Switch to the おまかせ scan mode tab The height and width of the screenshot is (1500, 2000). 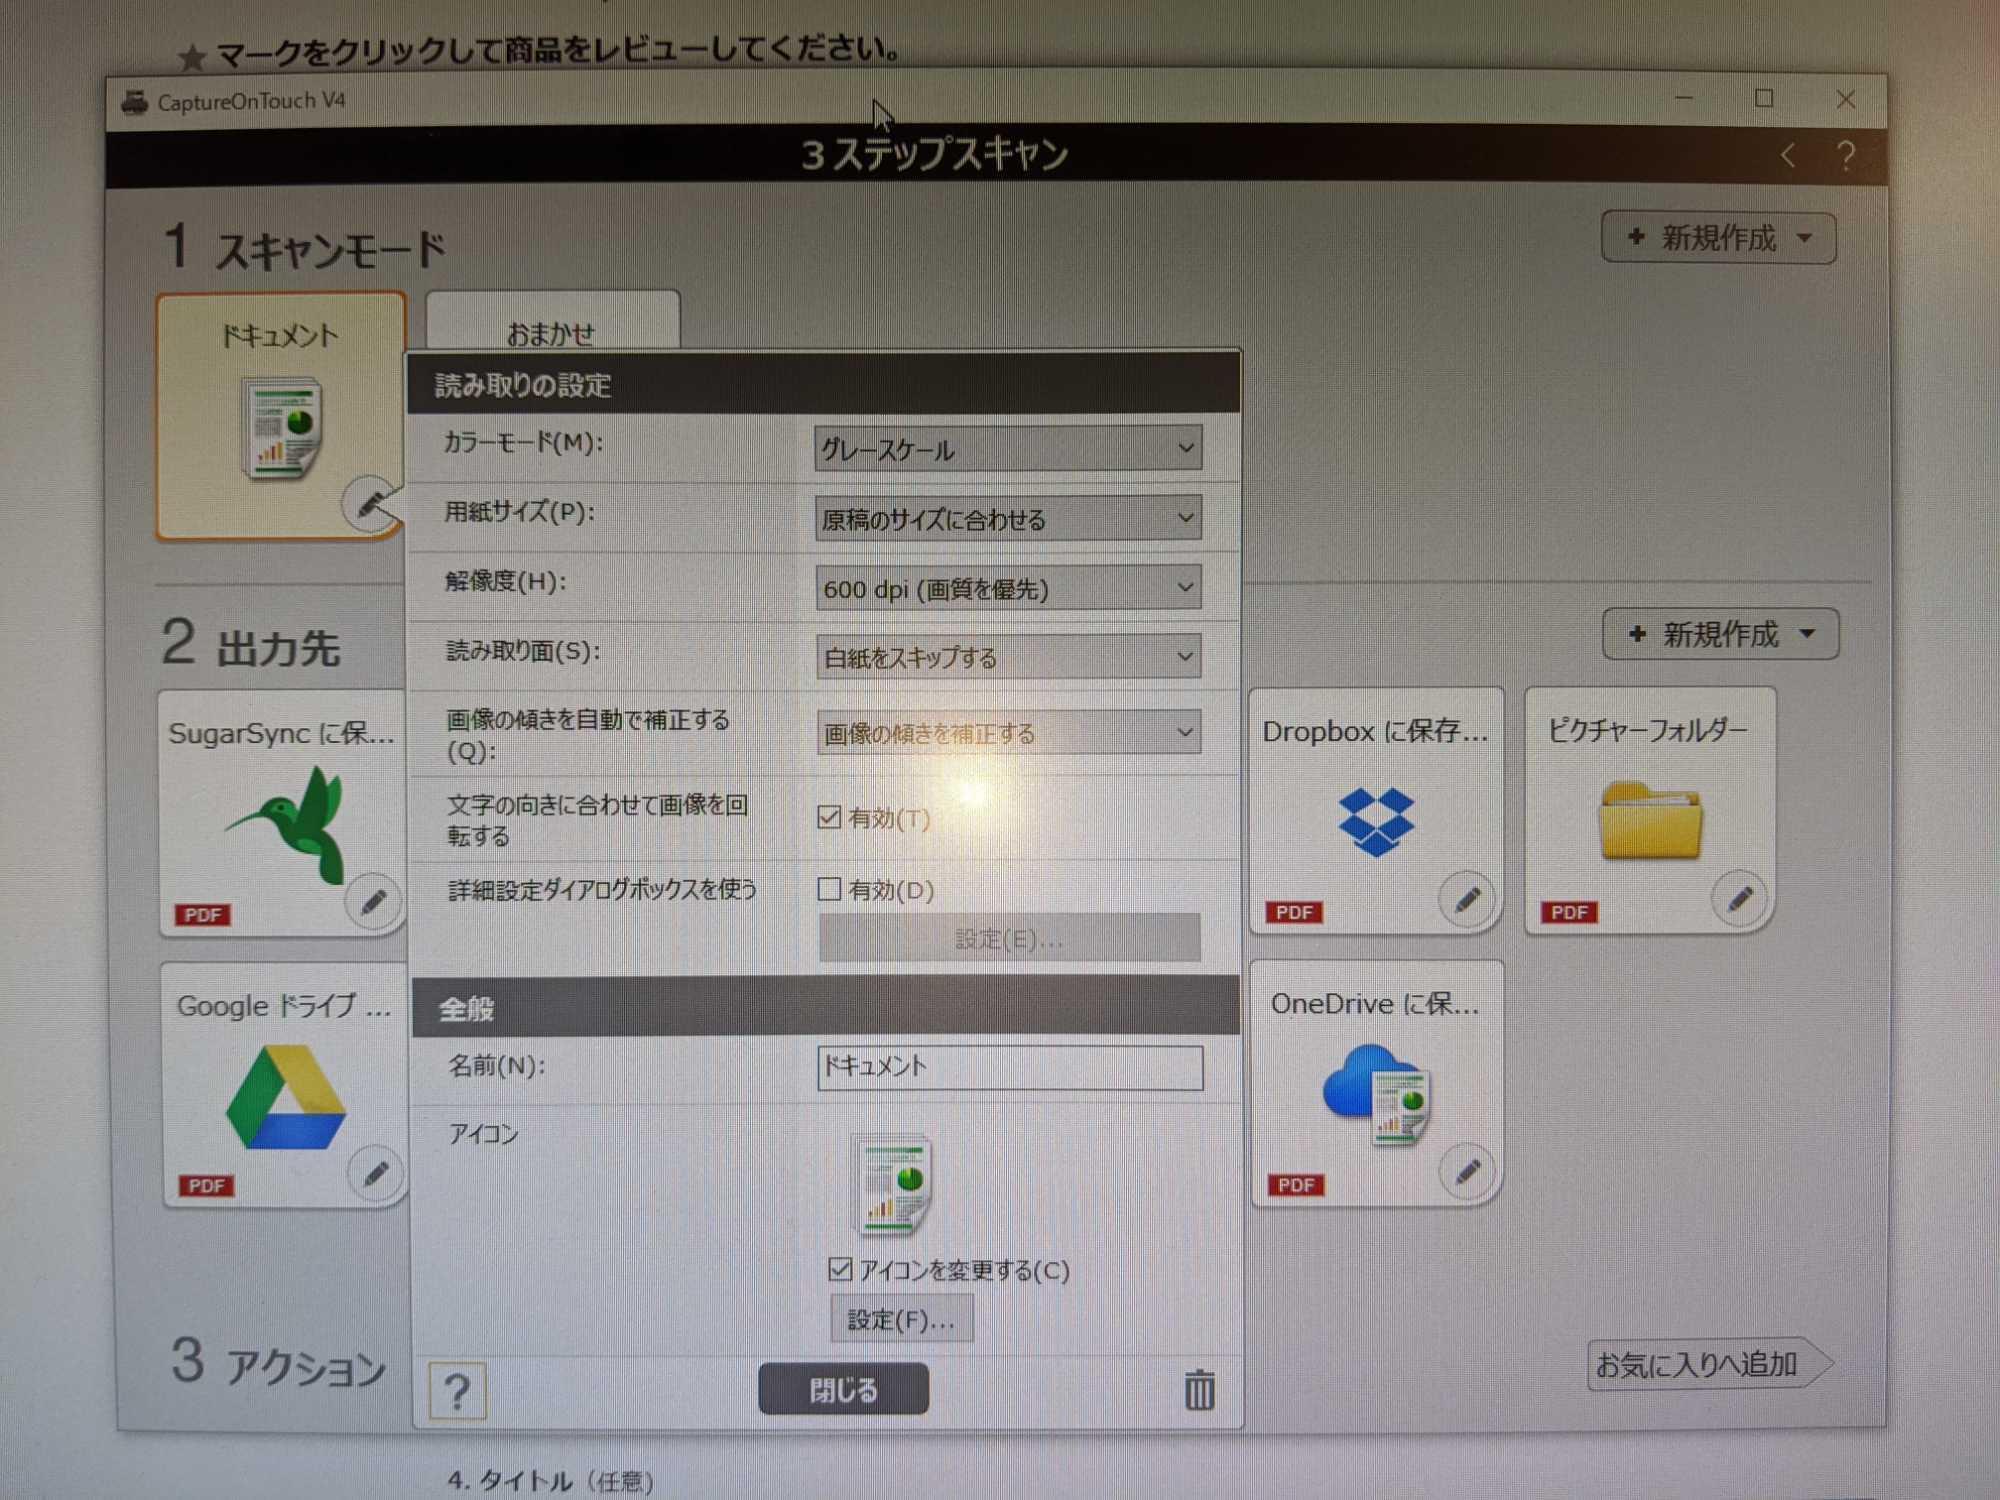pyautogui.click(x=552, y=322)
